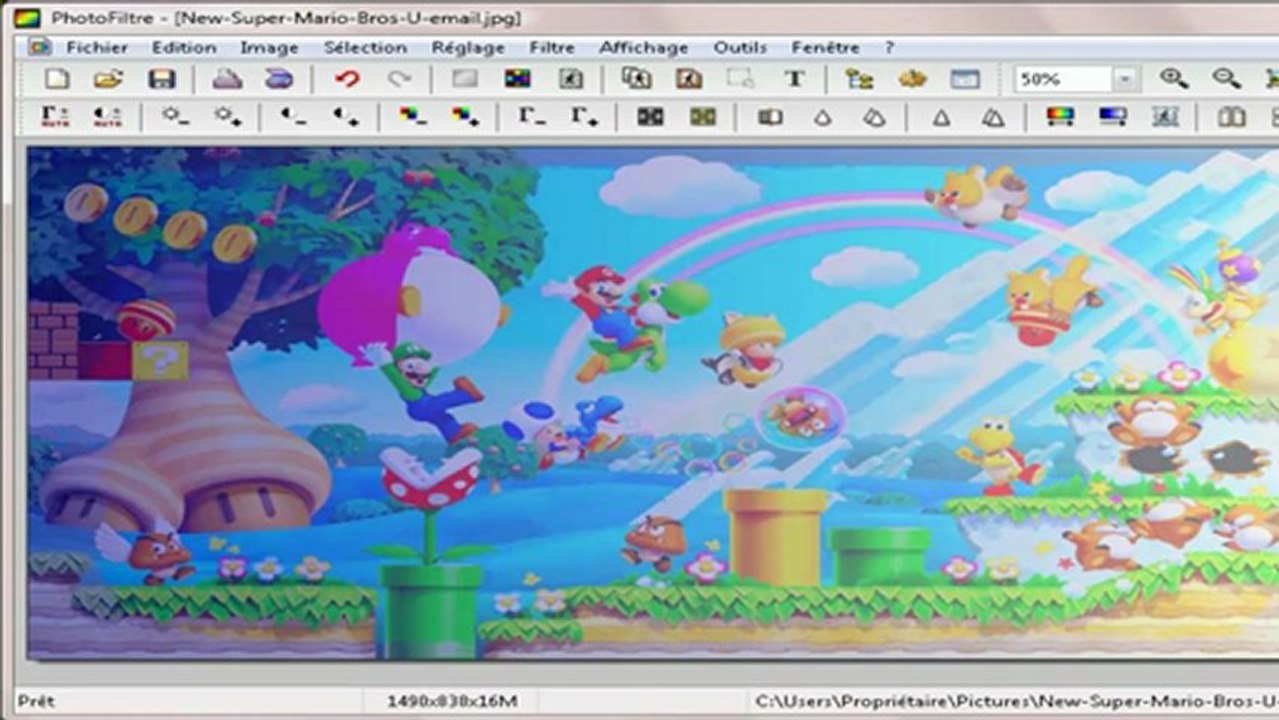The width and height of the screenshot is (1279, 720).
Task: Click the Open folder icon
Action: [x=108, y=79]
